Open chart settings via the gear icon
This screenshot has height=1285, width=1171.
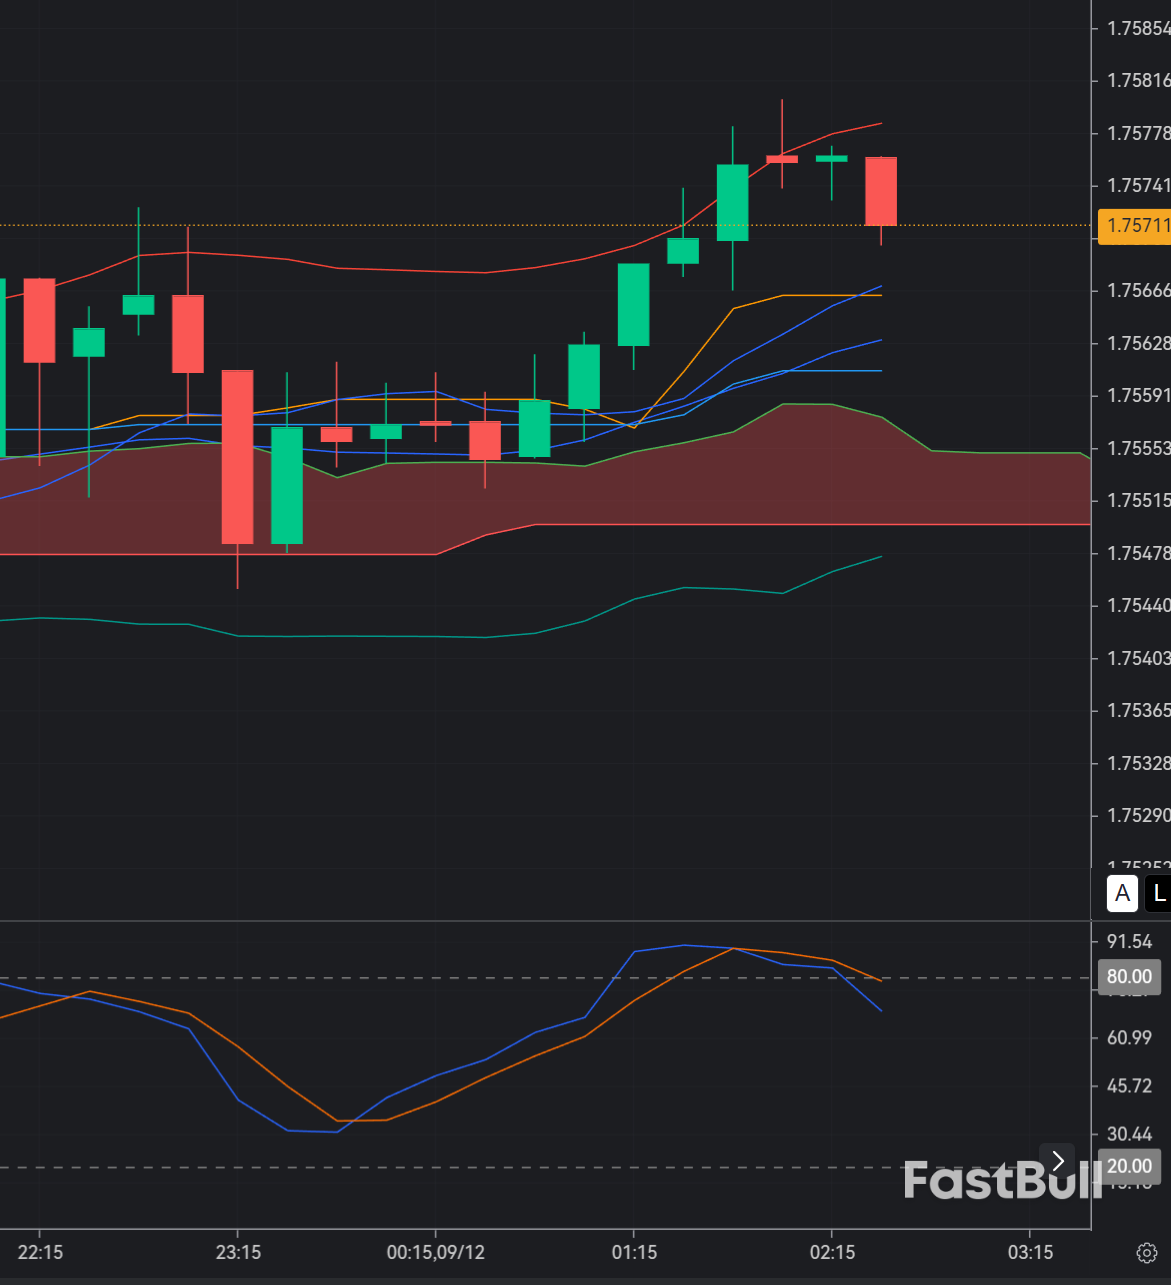(1147, 1251)
